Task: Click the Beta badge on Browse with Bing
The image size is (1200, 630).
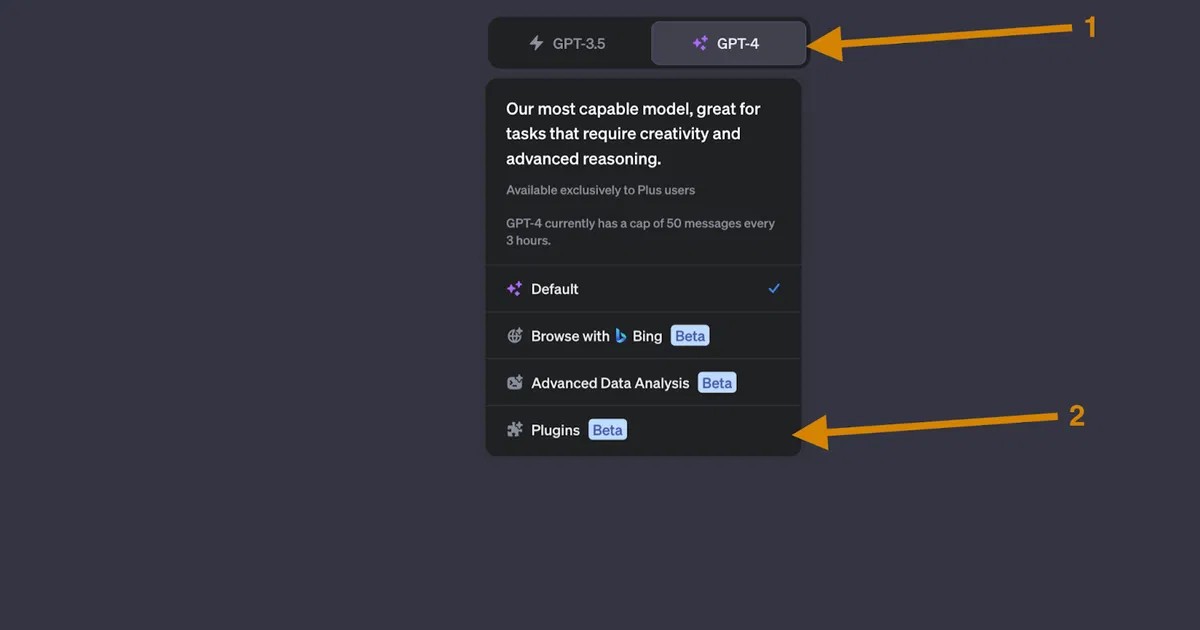Action: click(x=690, y=336)
